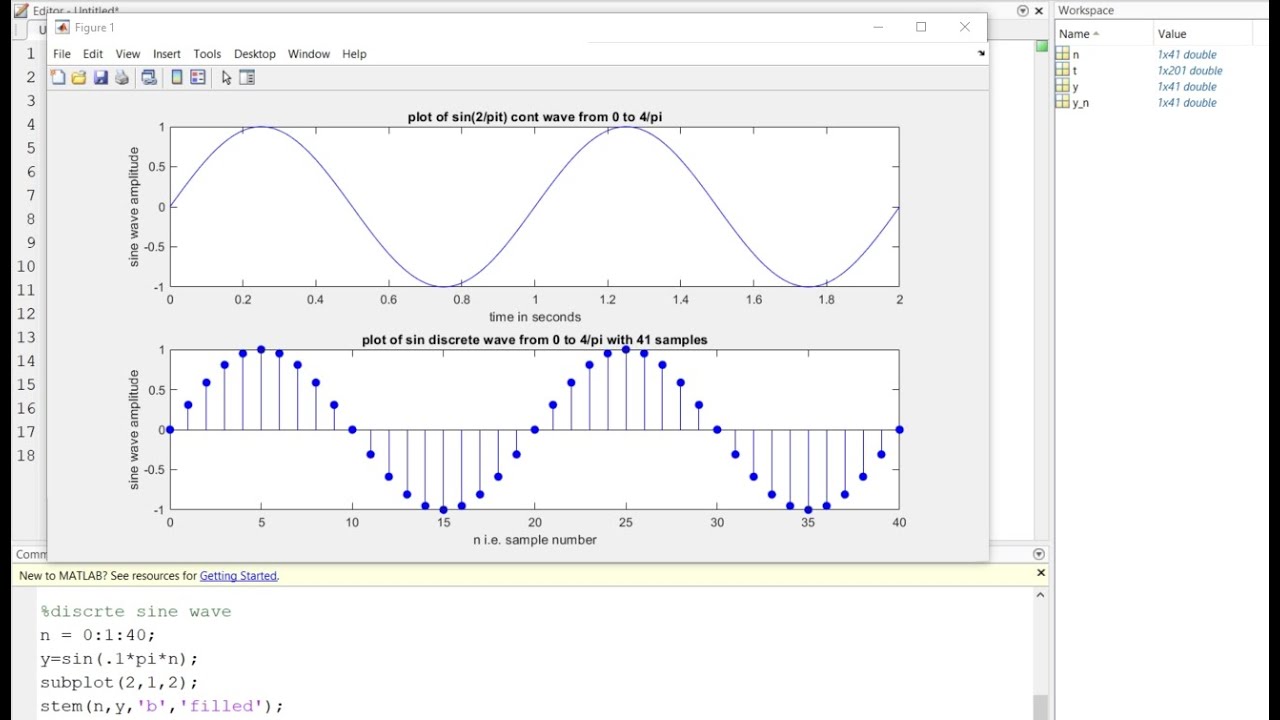Image resolution: width=1280 pixels, height=720 pixels.
Task: Click editor line number 18
Action: point(24,455)
